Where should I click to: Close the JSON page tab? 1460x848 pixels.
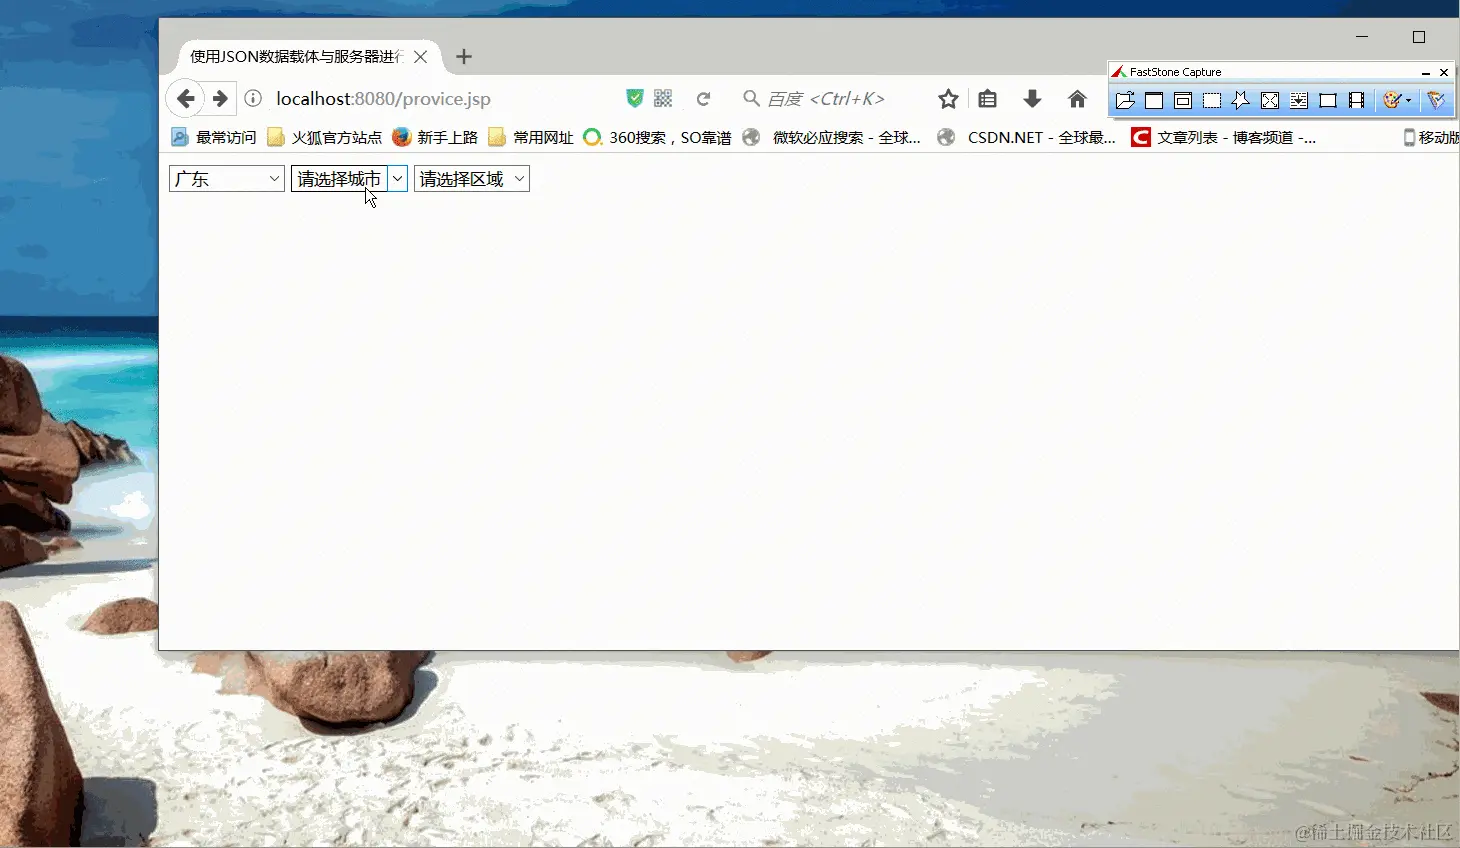pos(421,57)
